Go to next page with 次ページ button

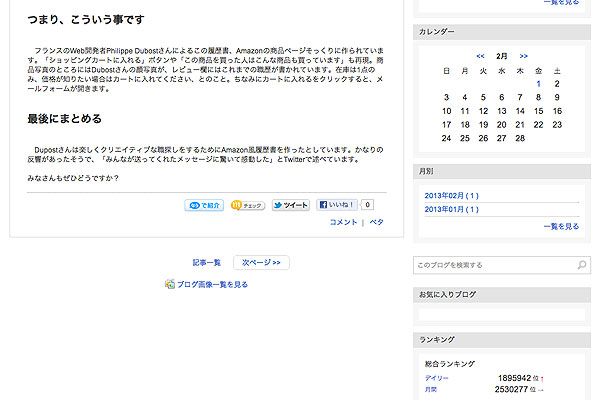click(x=261, y=263)
